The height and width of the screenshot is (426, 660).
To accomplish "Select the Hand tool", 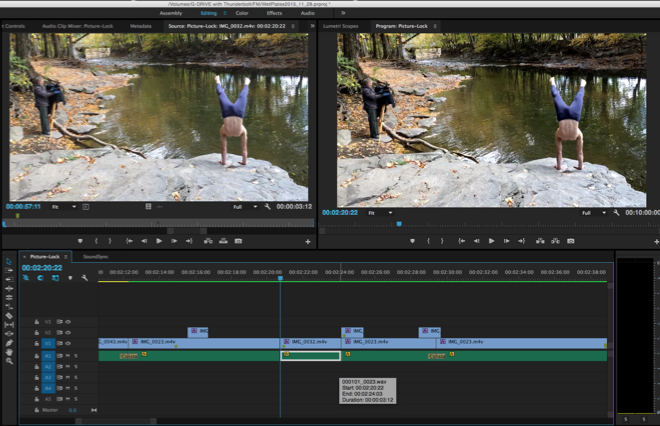I will (x=9, y=352).
